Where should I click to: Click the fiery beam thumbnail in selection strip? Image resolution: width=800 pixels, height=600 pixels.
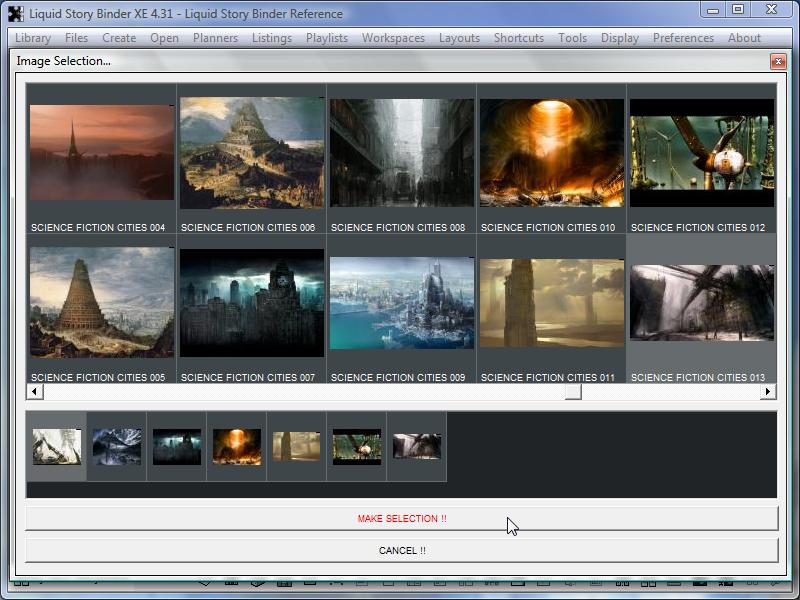point(236,446)
